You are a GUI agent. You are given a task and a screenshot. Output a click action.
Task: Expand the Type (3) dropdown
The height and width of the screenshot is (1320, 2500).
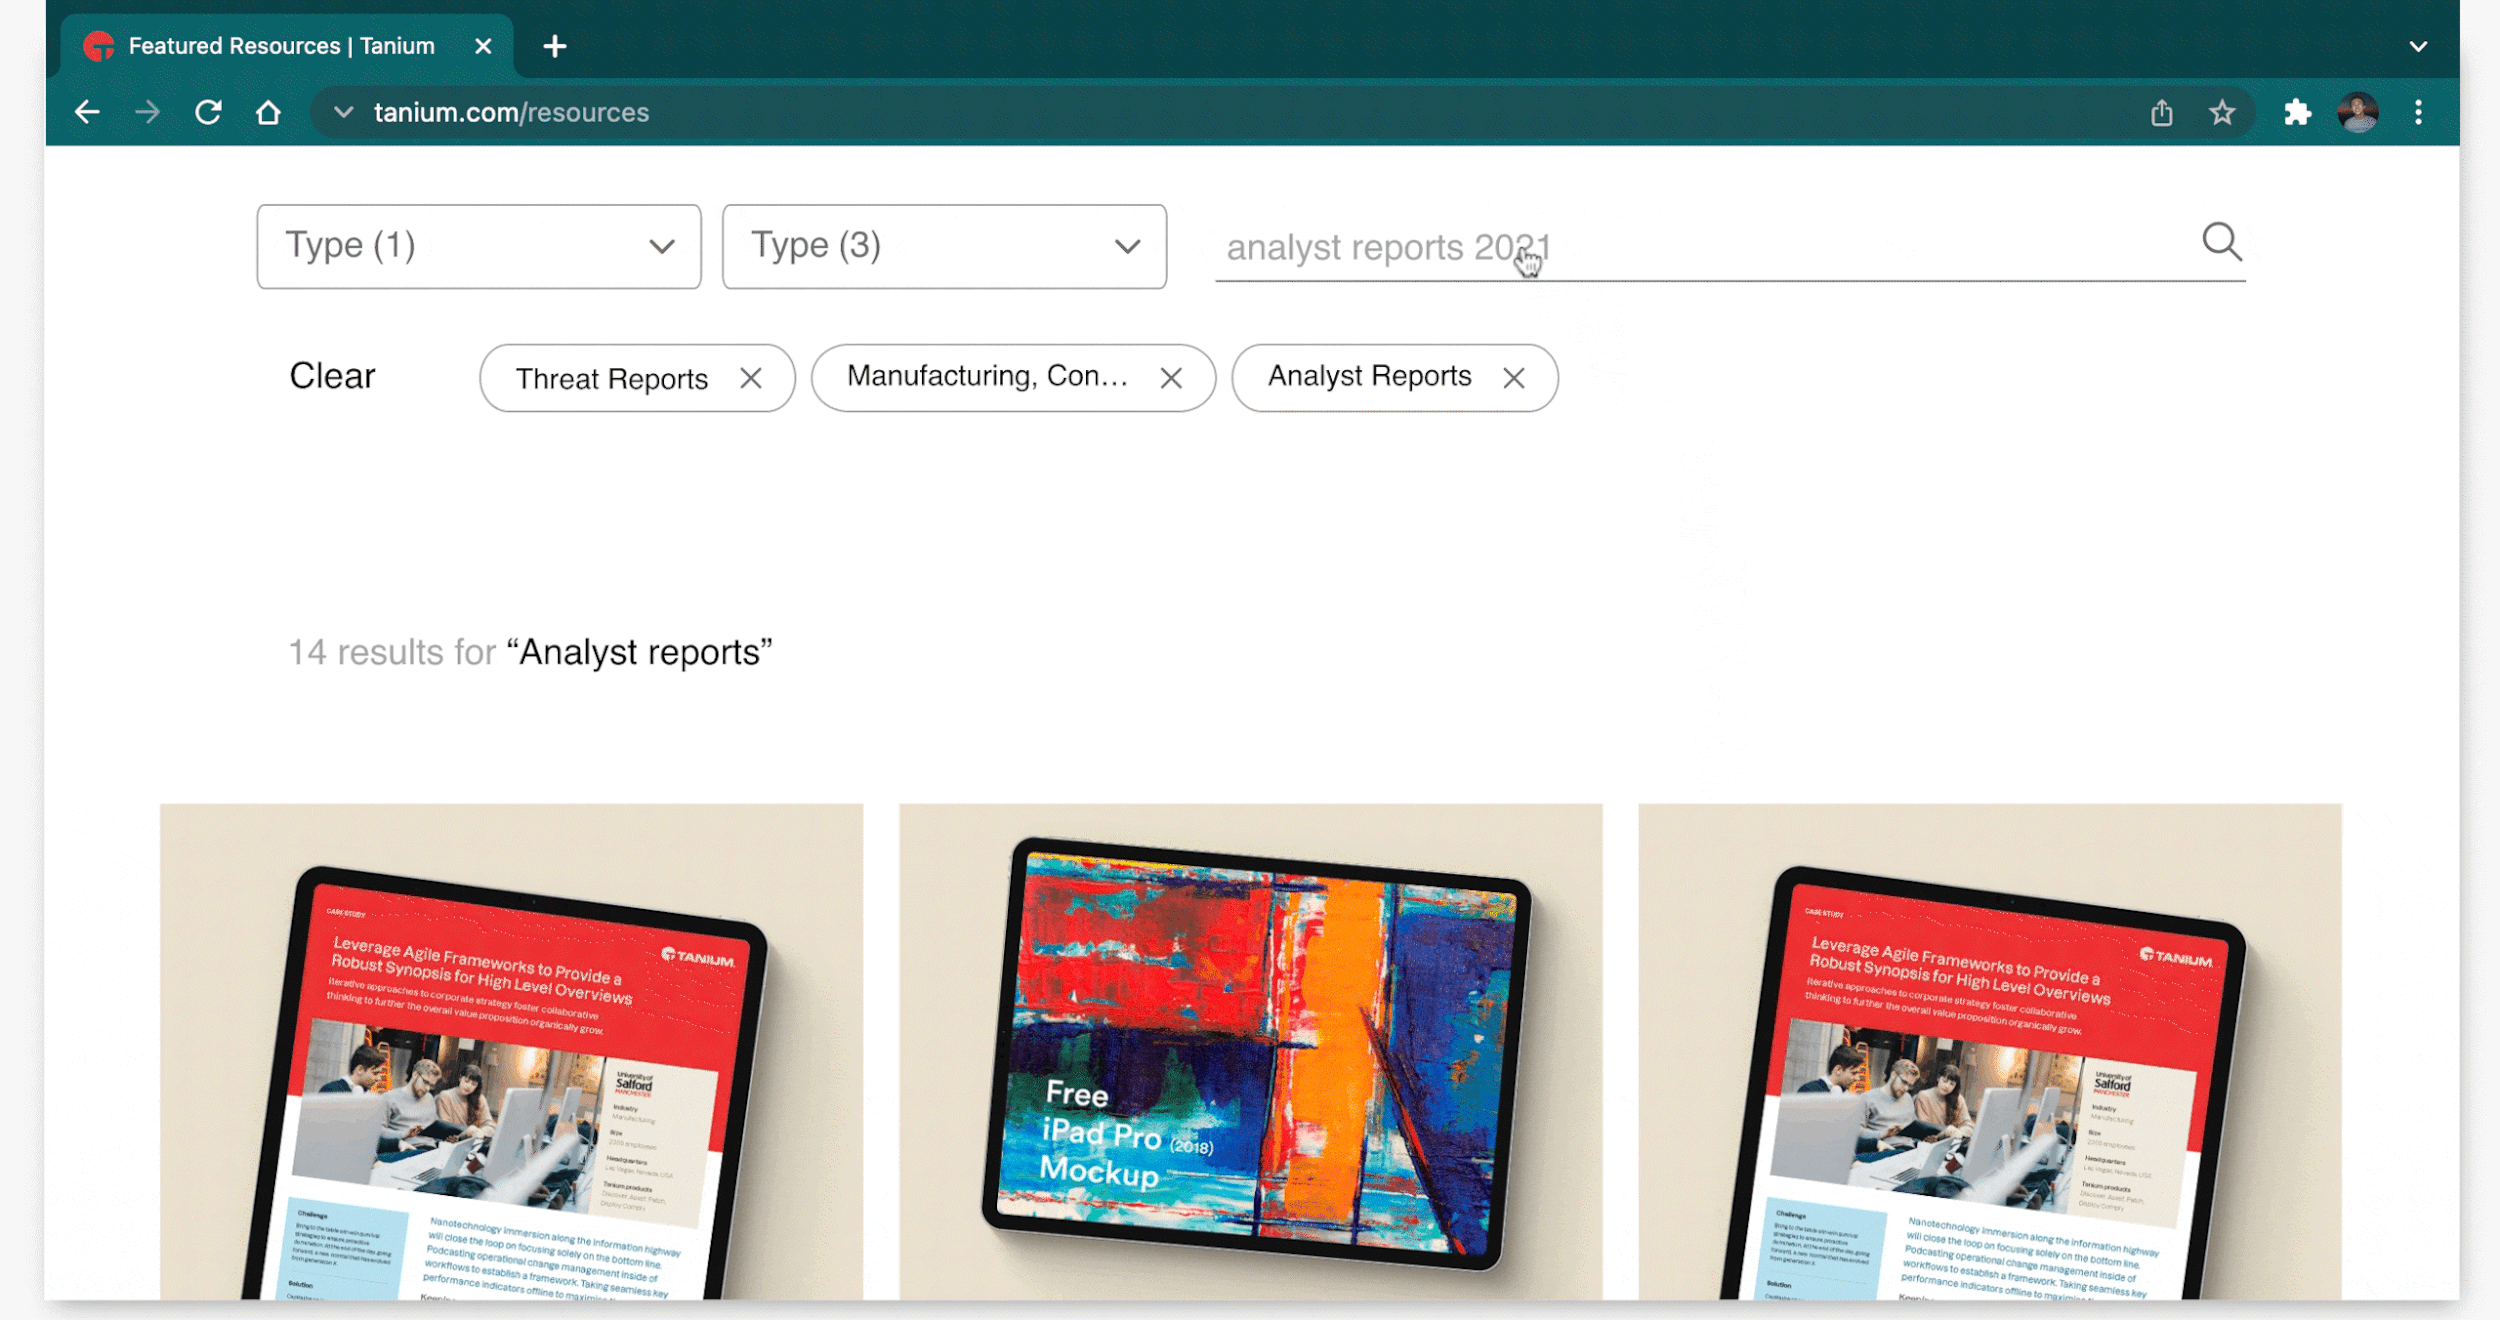click(x=944, y=246)
